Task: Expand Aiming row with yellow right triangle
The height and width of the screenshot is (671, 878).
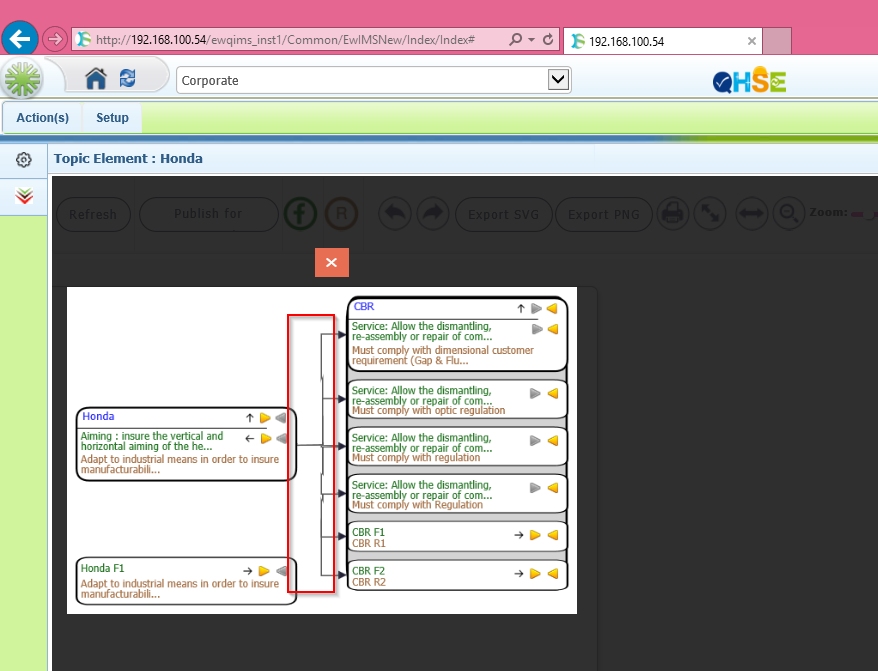Action: click(266, 439)
